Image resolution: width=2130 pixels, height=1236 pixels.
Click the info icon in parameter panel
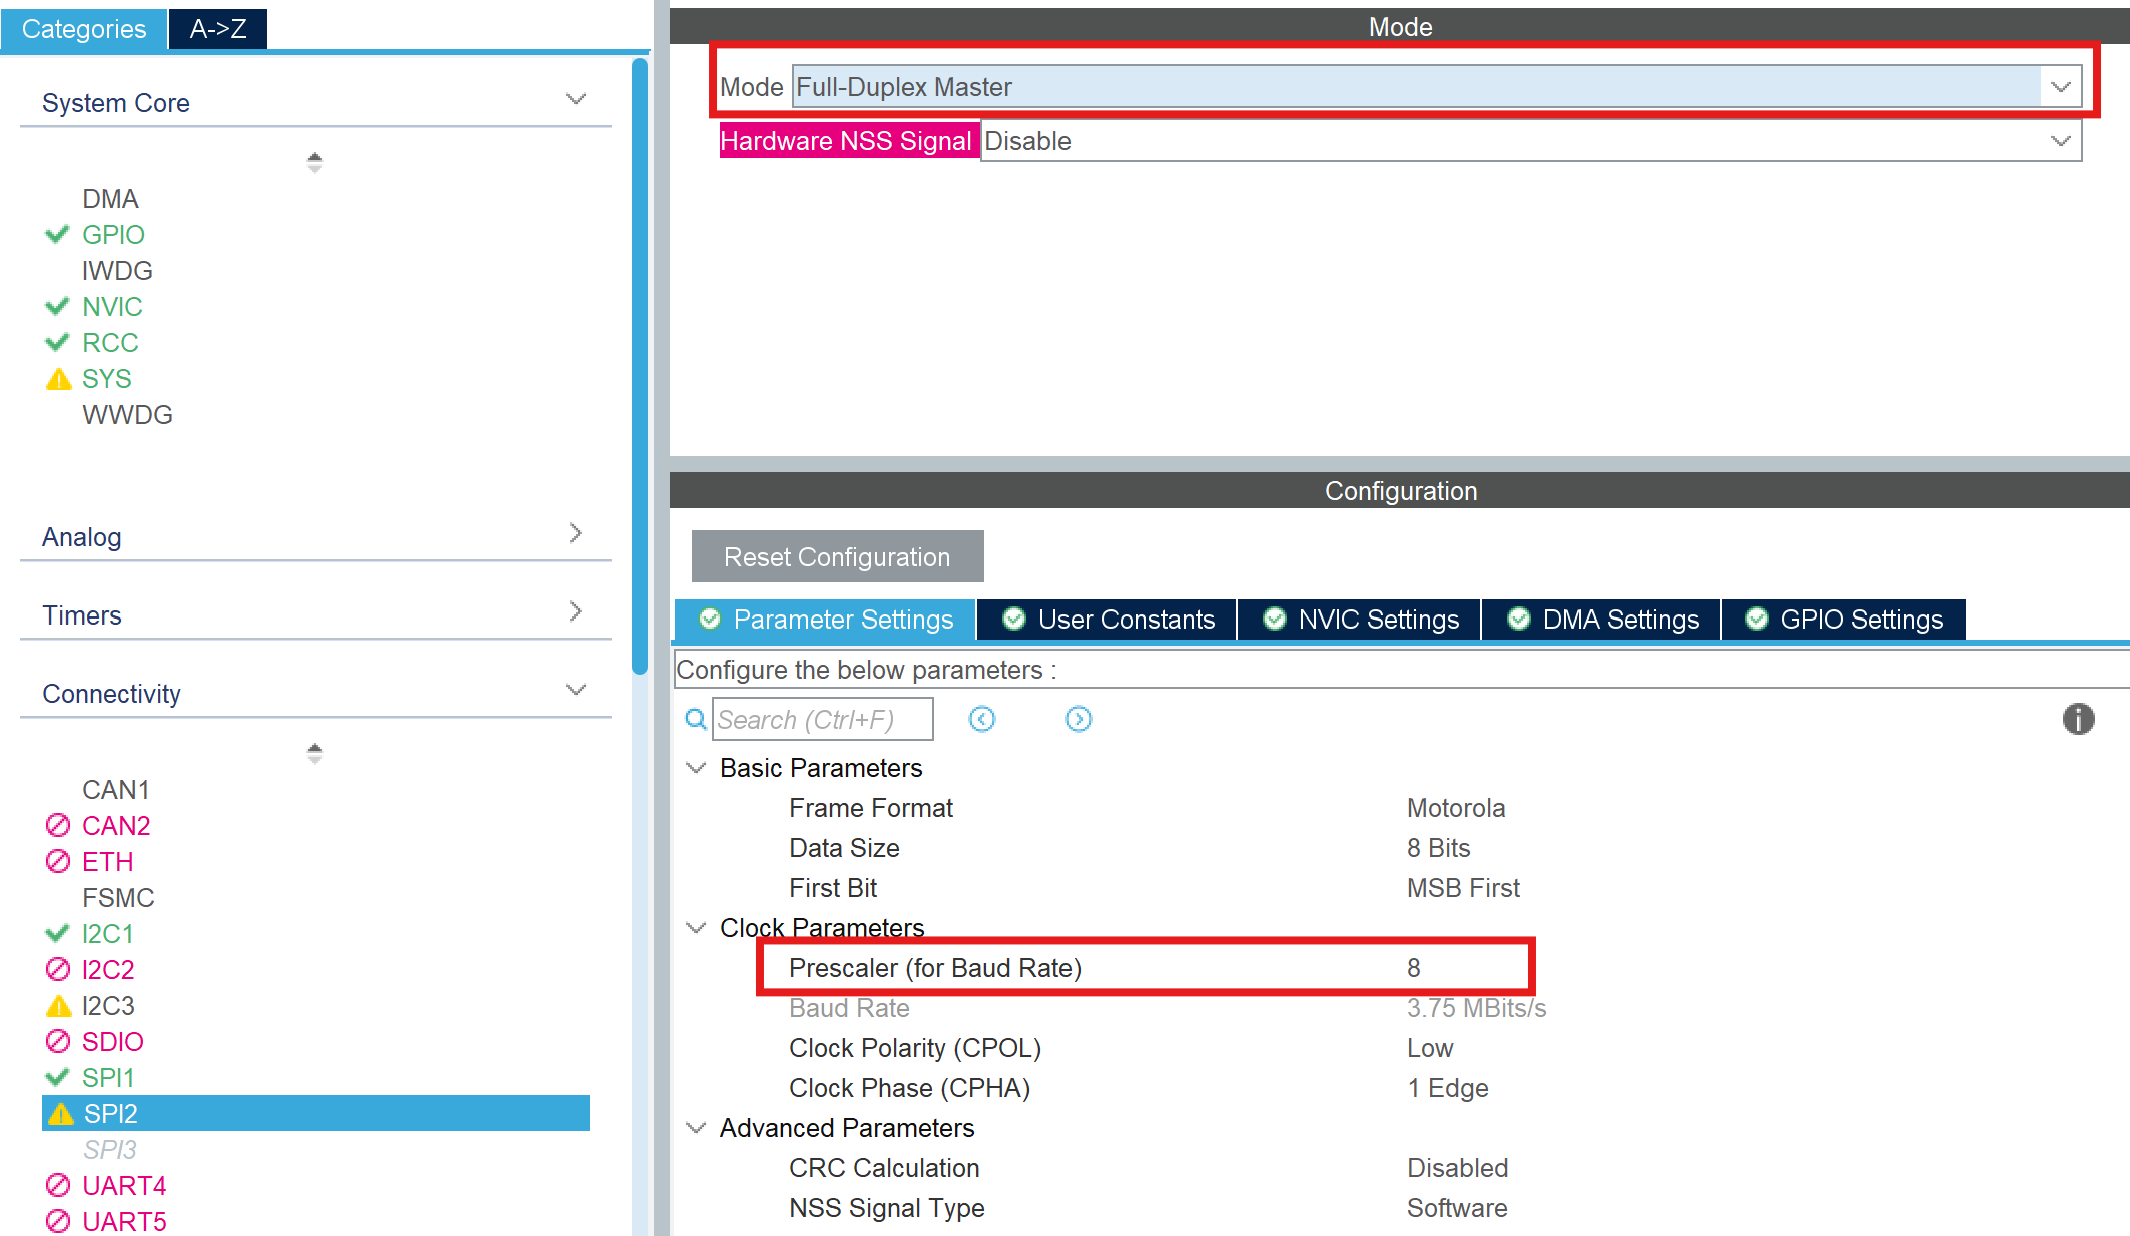2078,719
